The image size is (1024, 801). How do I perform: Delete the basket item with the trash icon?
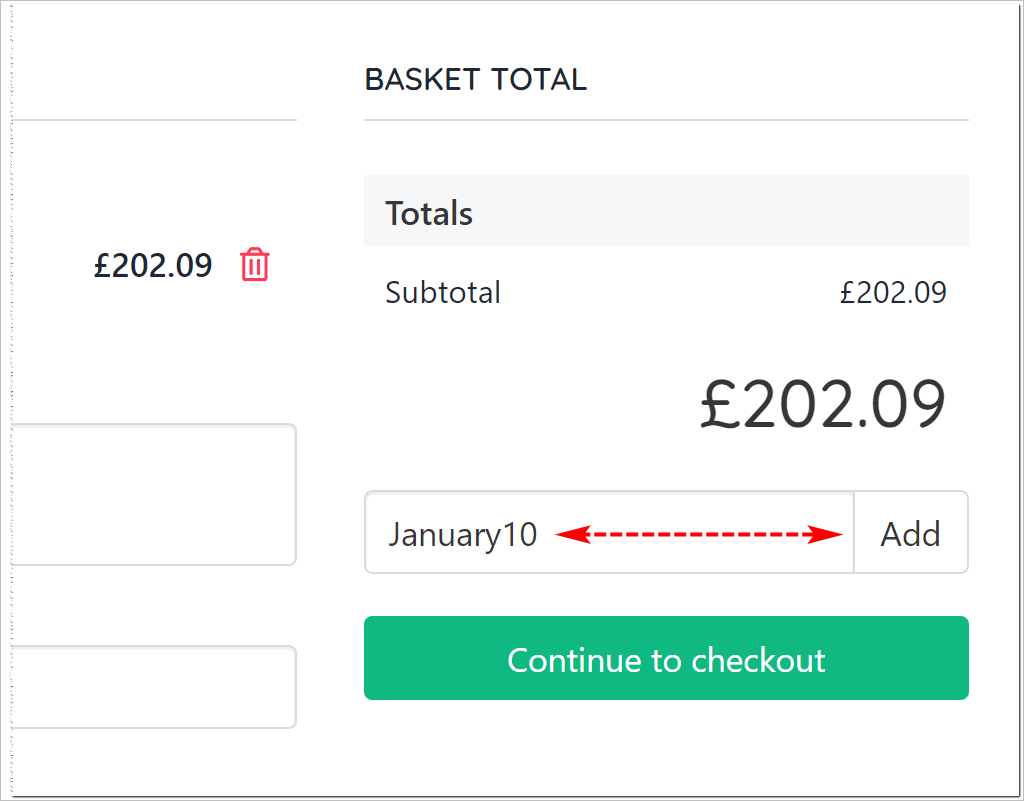(x=255, y=264)
